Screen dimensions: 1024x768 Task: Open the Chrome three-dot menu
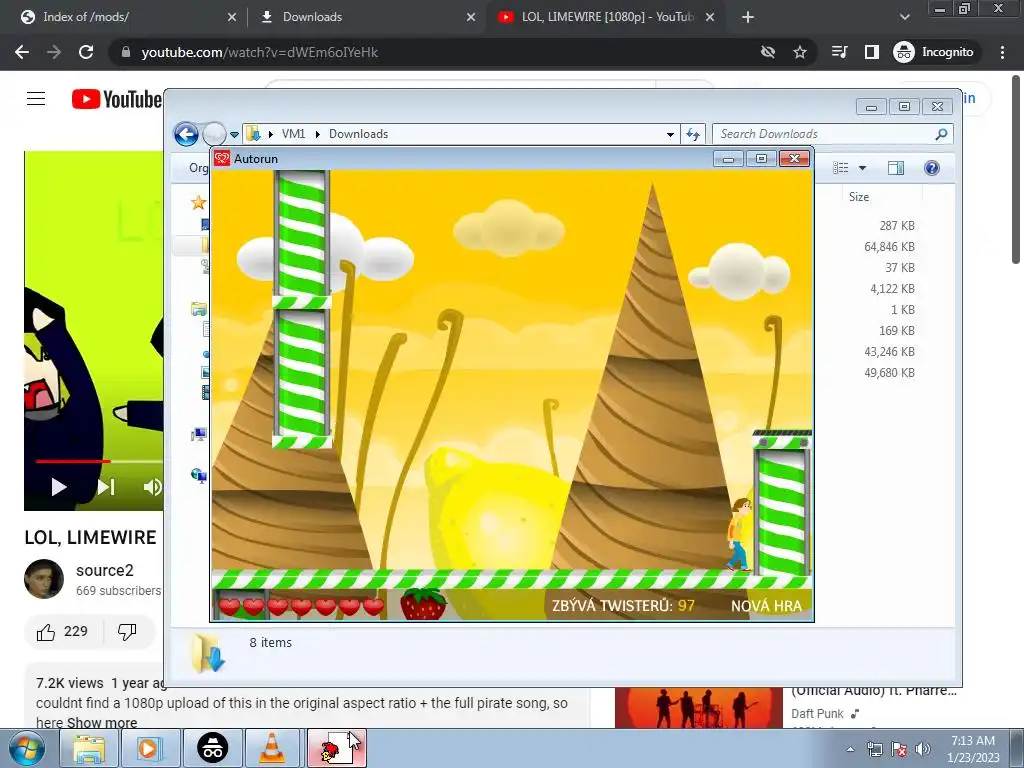tap(1002, 52)
